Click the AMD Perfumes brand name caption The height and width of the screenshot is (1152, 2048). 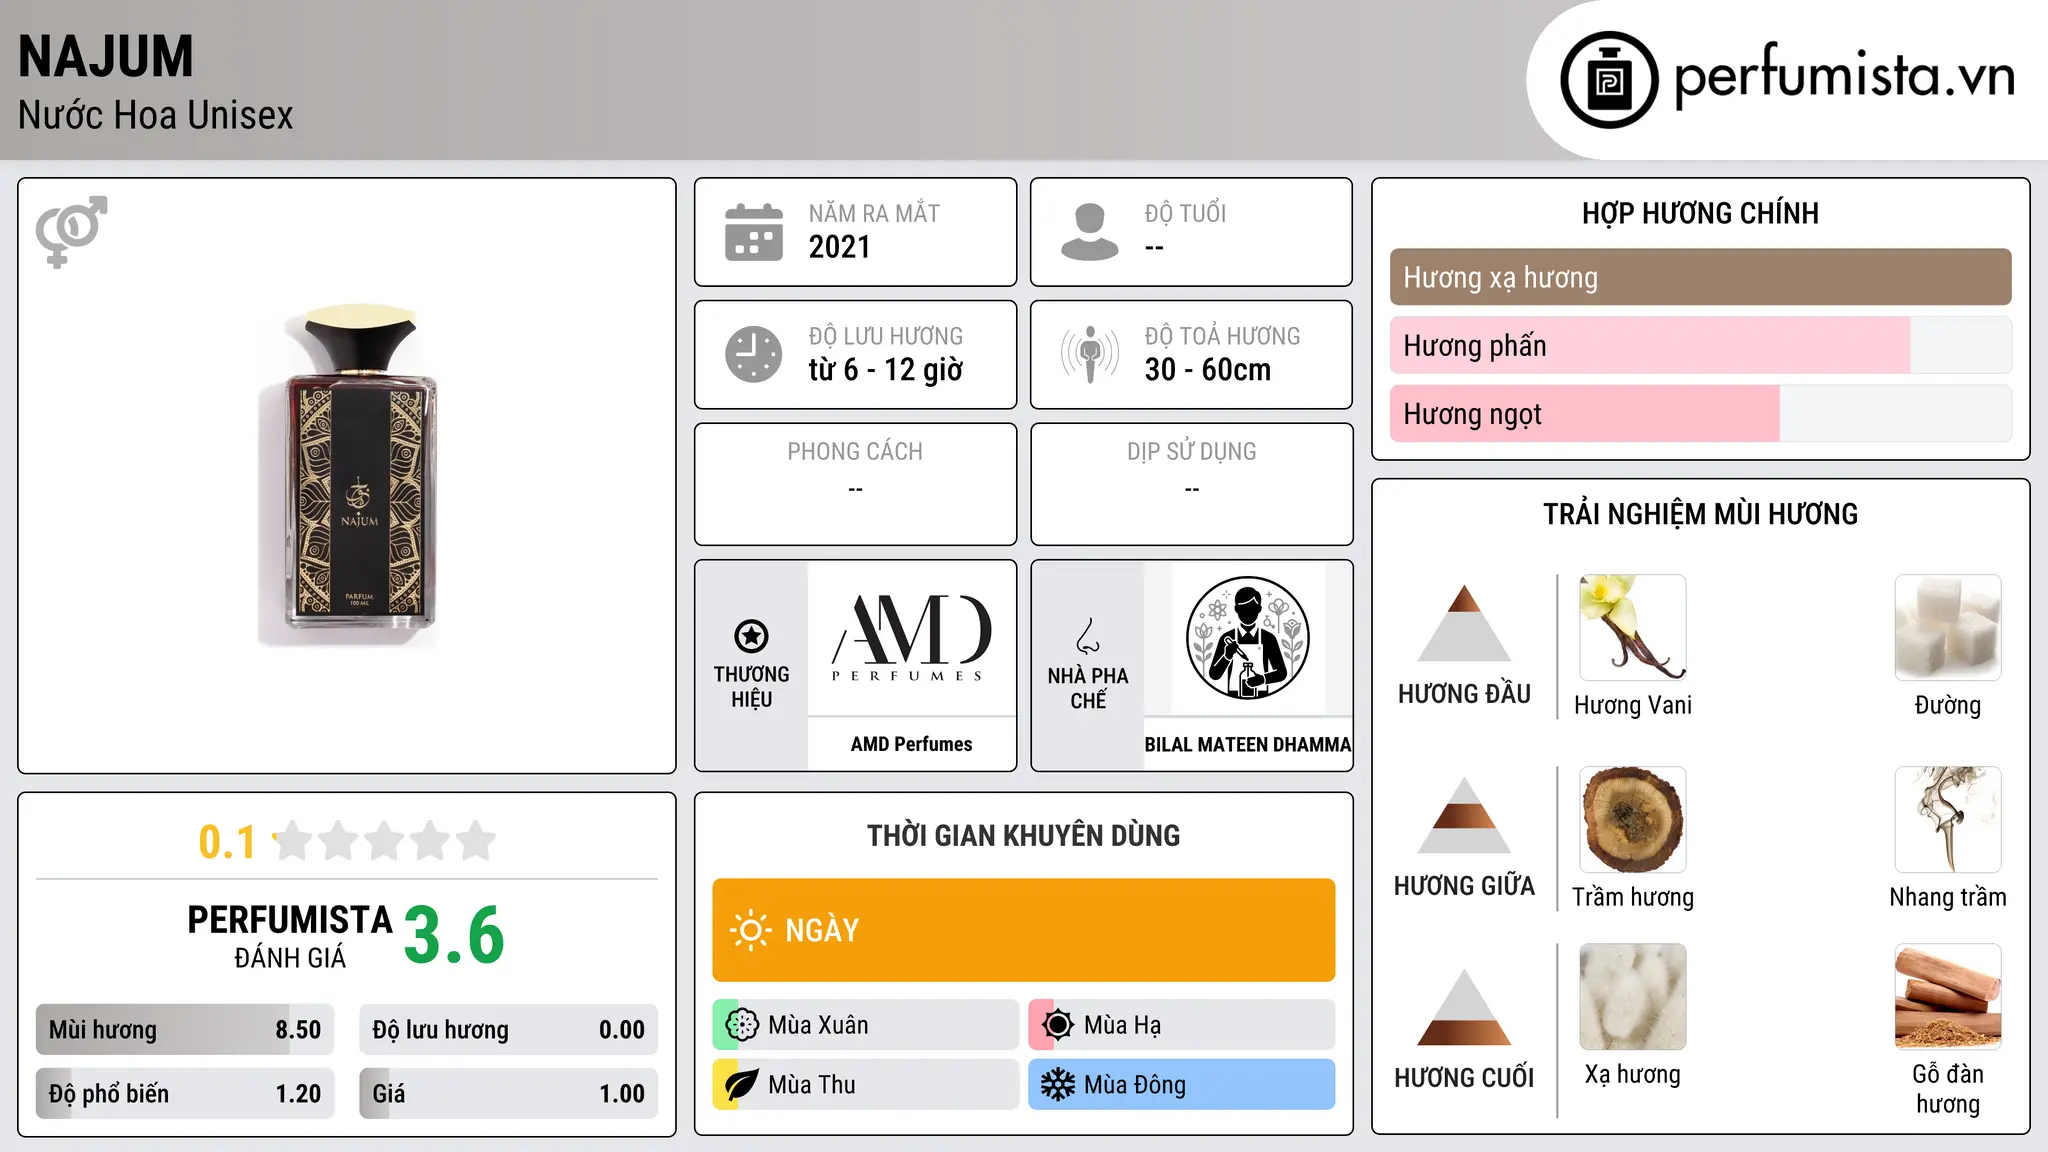911,744
